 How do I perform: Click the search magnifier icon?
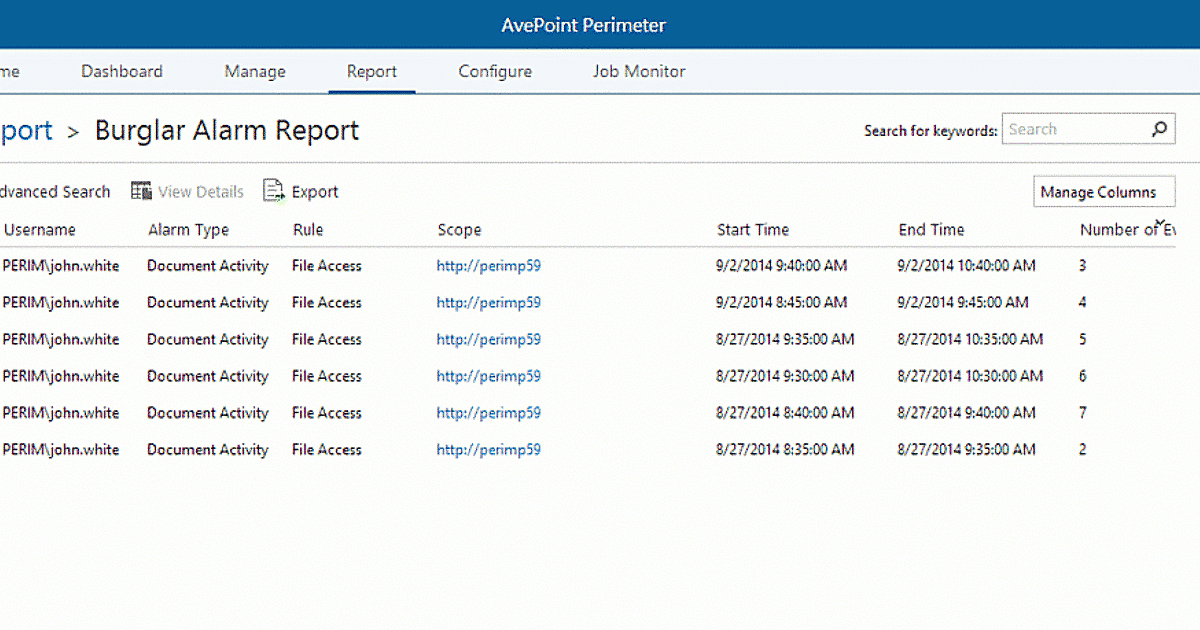pyautogui.click(x=1159, y=129)
